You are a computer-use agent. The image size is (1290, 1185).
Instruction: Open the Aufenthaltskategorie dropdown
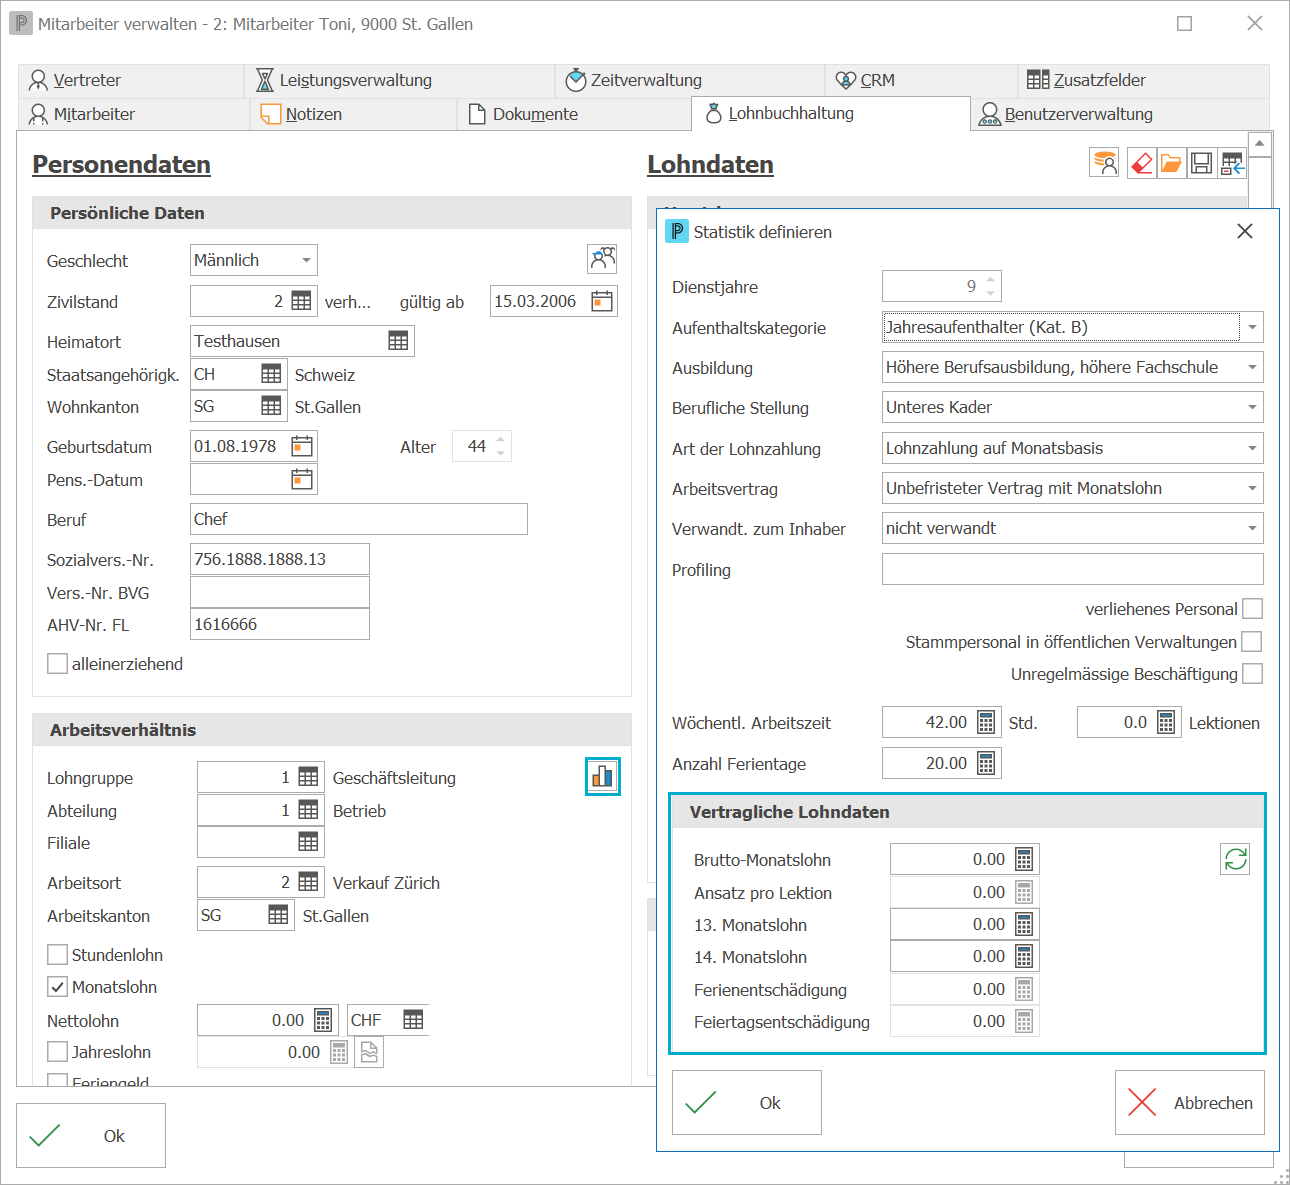click(x=1252, y=327)
